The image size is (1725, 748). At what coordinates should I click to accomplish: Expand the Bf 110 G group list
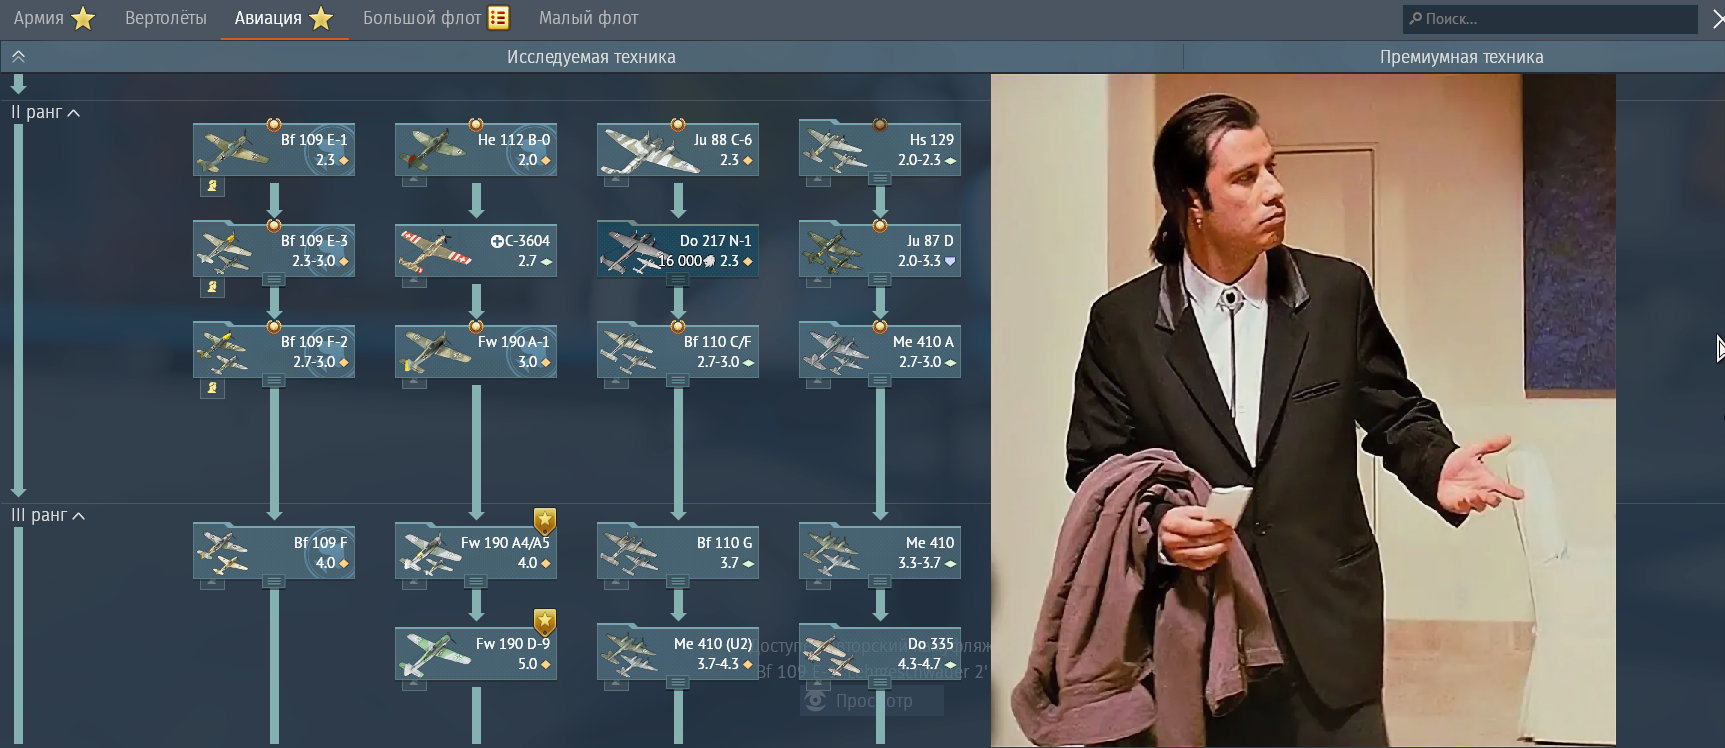click(x=677, y=582)
